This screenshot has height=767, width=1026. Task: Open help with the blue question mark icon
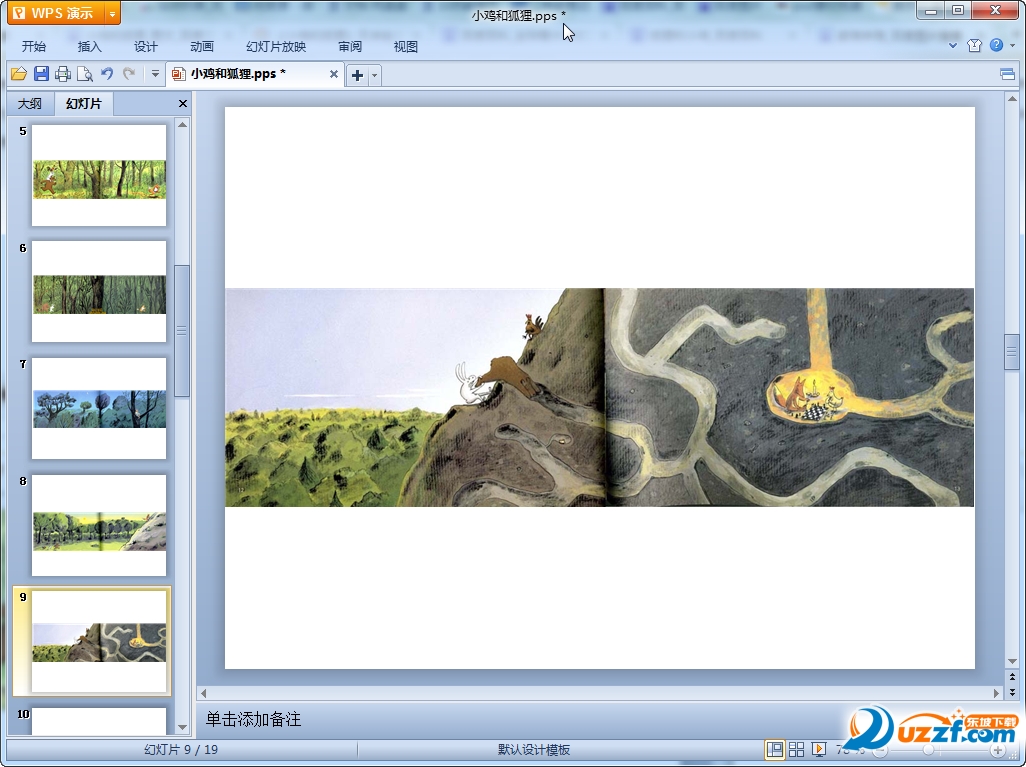(996, 45)
